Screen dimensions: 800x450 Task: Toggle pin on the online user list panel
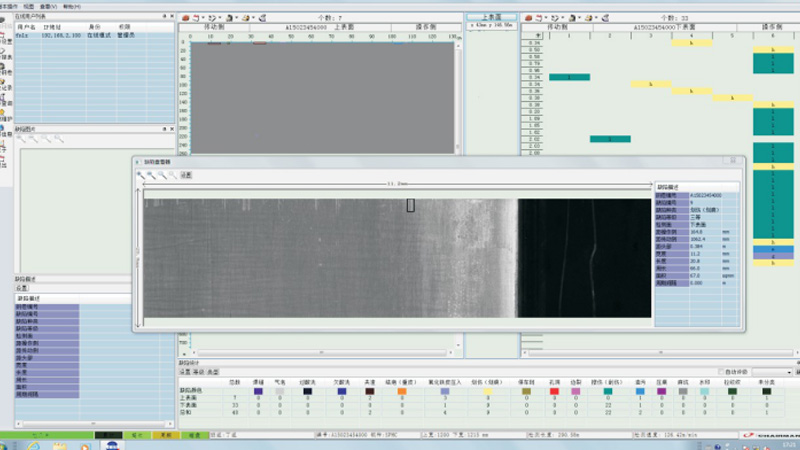pos(164,18)
